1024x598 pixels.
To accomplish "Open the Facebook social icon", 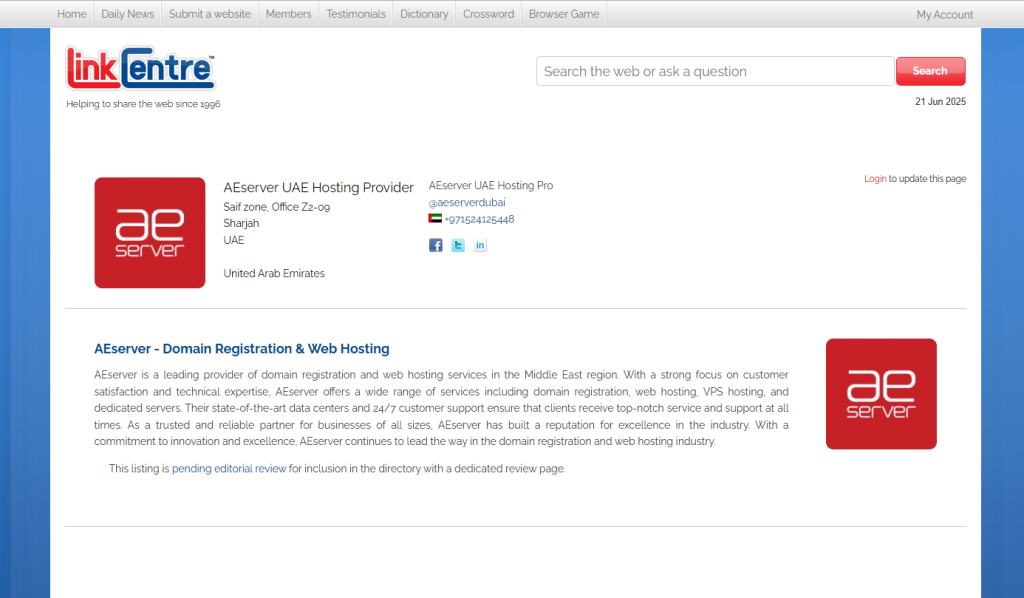I will 436,245.
